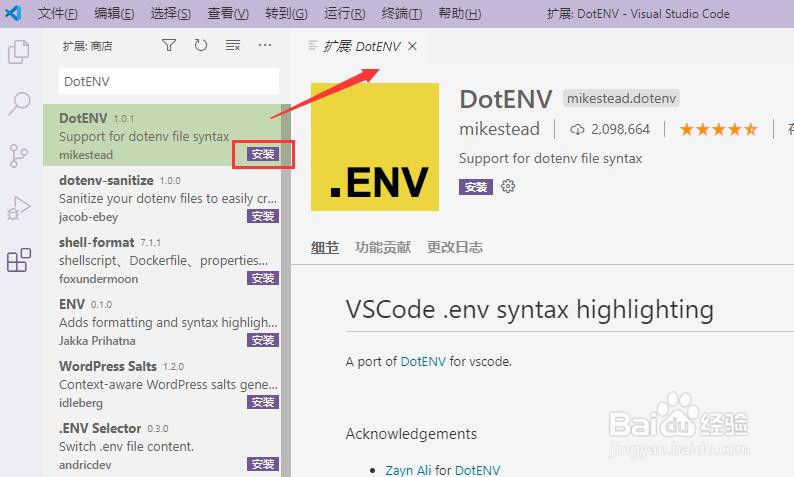Refresh the extensions list
Viewport: 794px width, 477px height.
(201, 46)
